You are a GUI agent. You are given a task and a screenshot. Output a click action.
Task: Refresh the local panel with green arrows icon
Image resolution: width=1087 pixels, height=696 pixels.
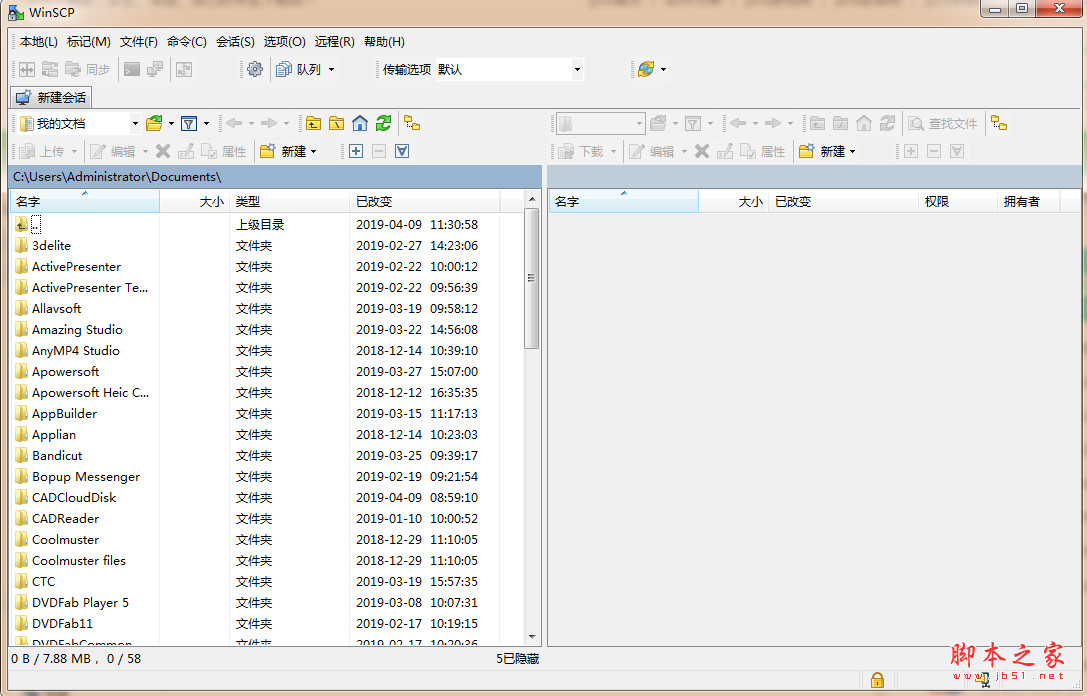point(383,123)
